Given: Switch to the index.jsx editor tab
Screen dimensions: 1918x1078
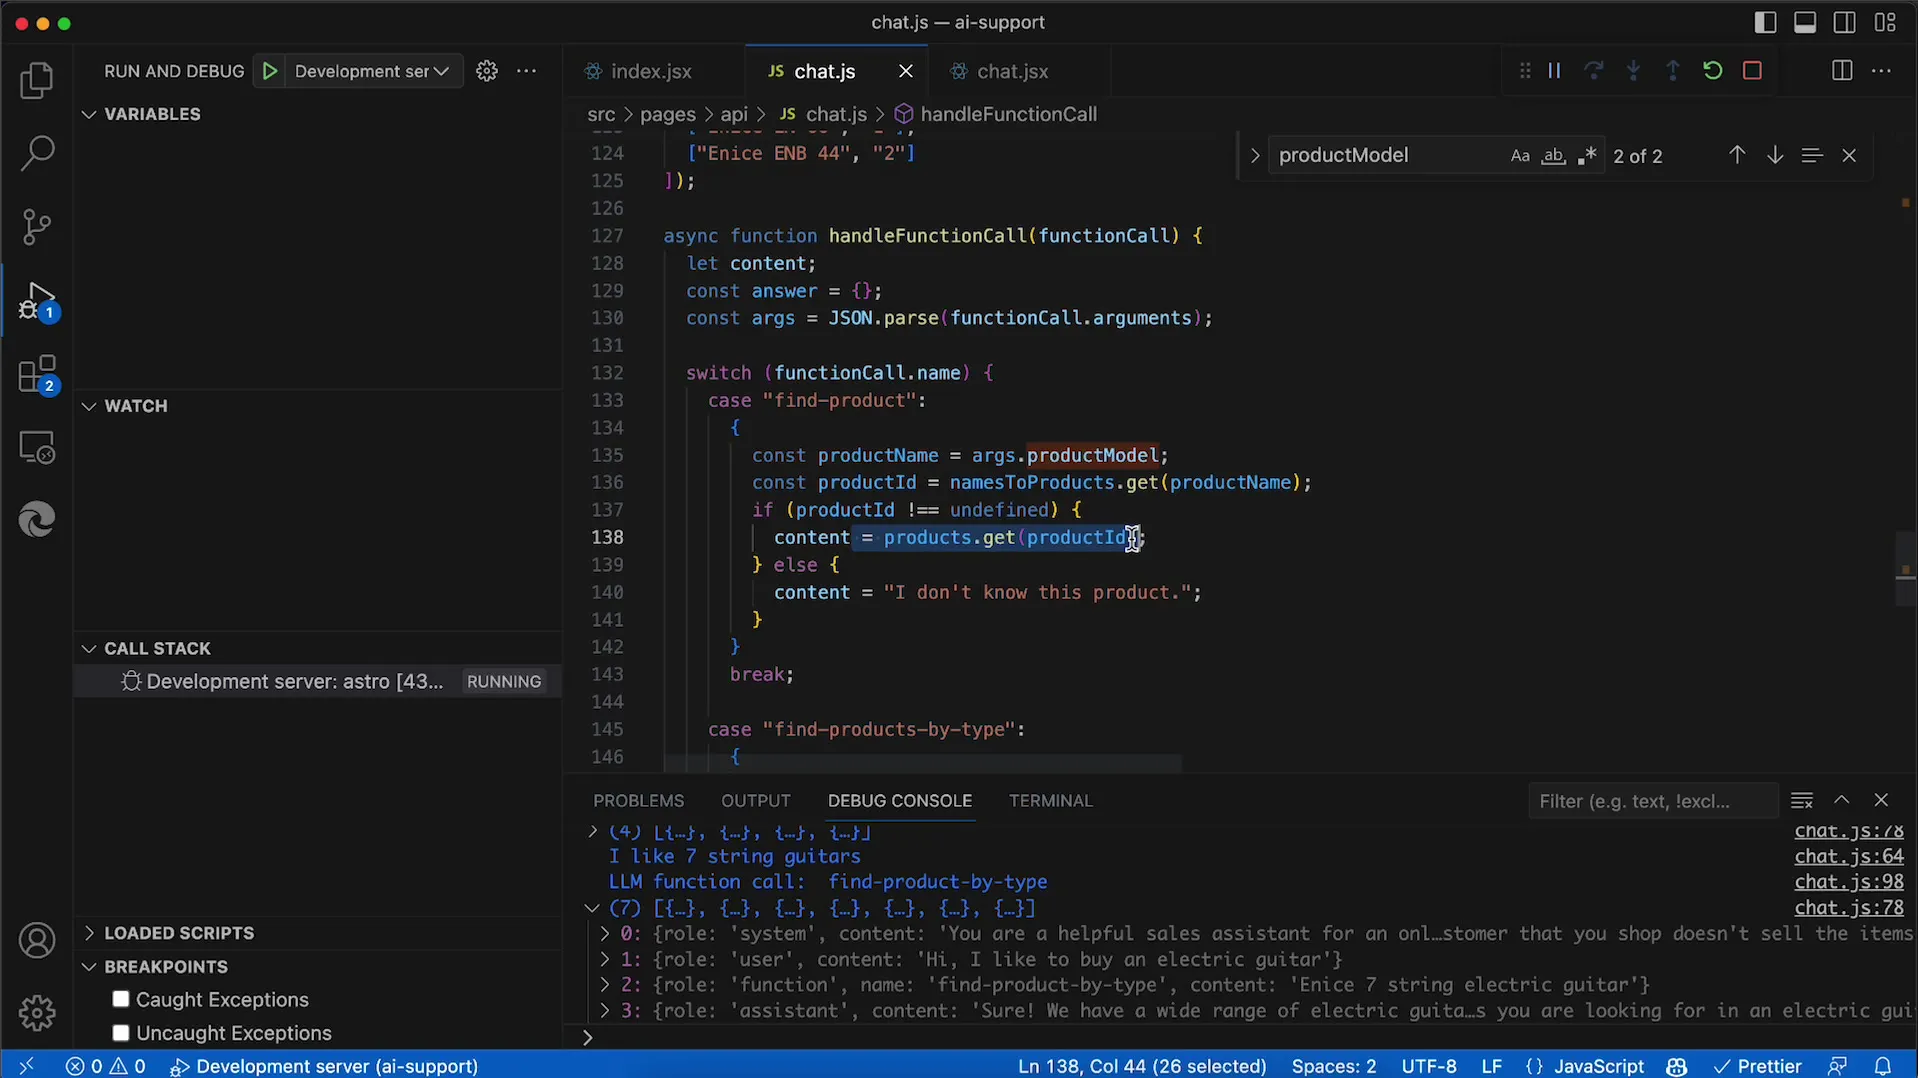Looking at the screenshot, I should tap(651, 71).
